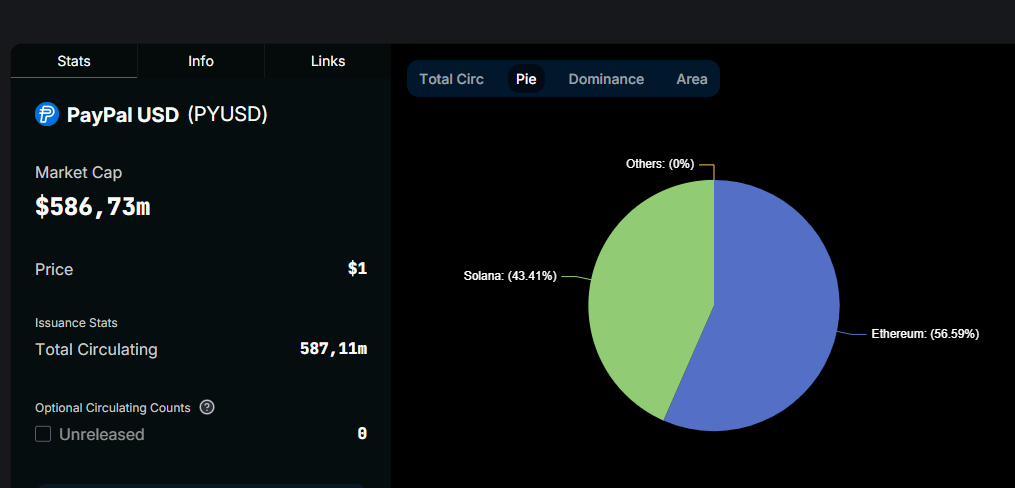Screen dimensions: 1015x488
Task: Click the 587,11m total circulating value
Action: 333,349
